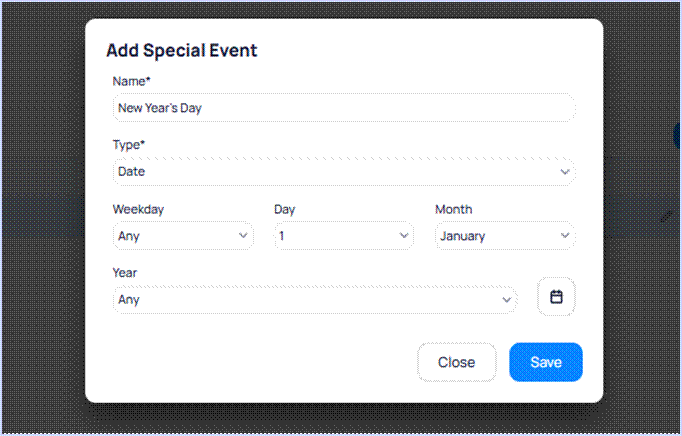This screenshot has height=436, width=682.
Task: Open the calendar date picker icon
Action: [556, 297]
